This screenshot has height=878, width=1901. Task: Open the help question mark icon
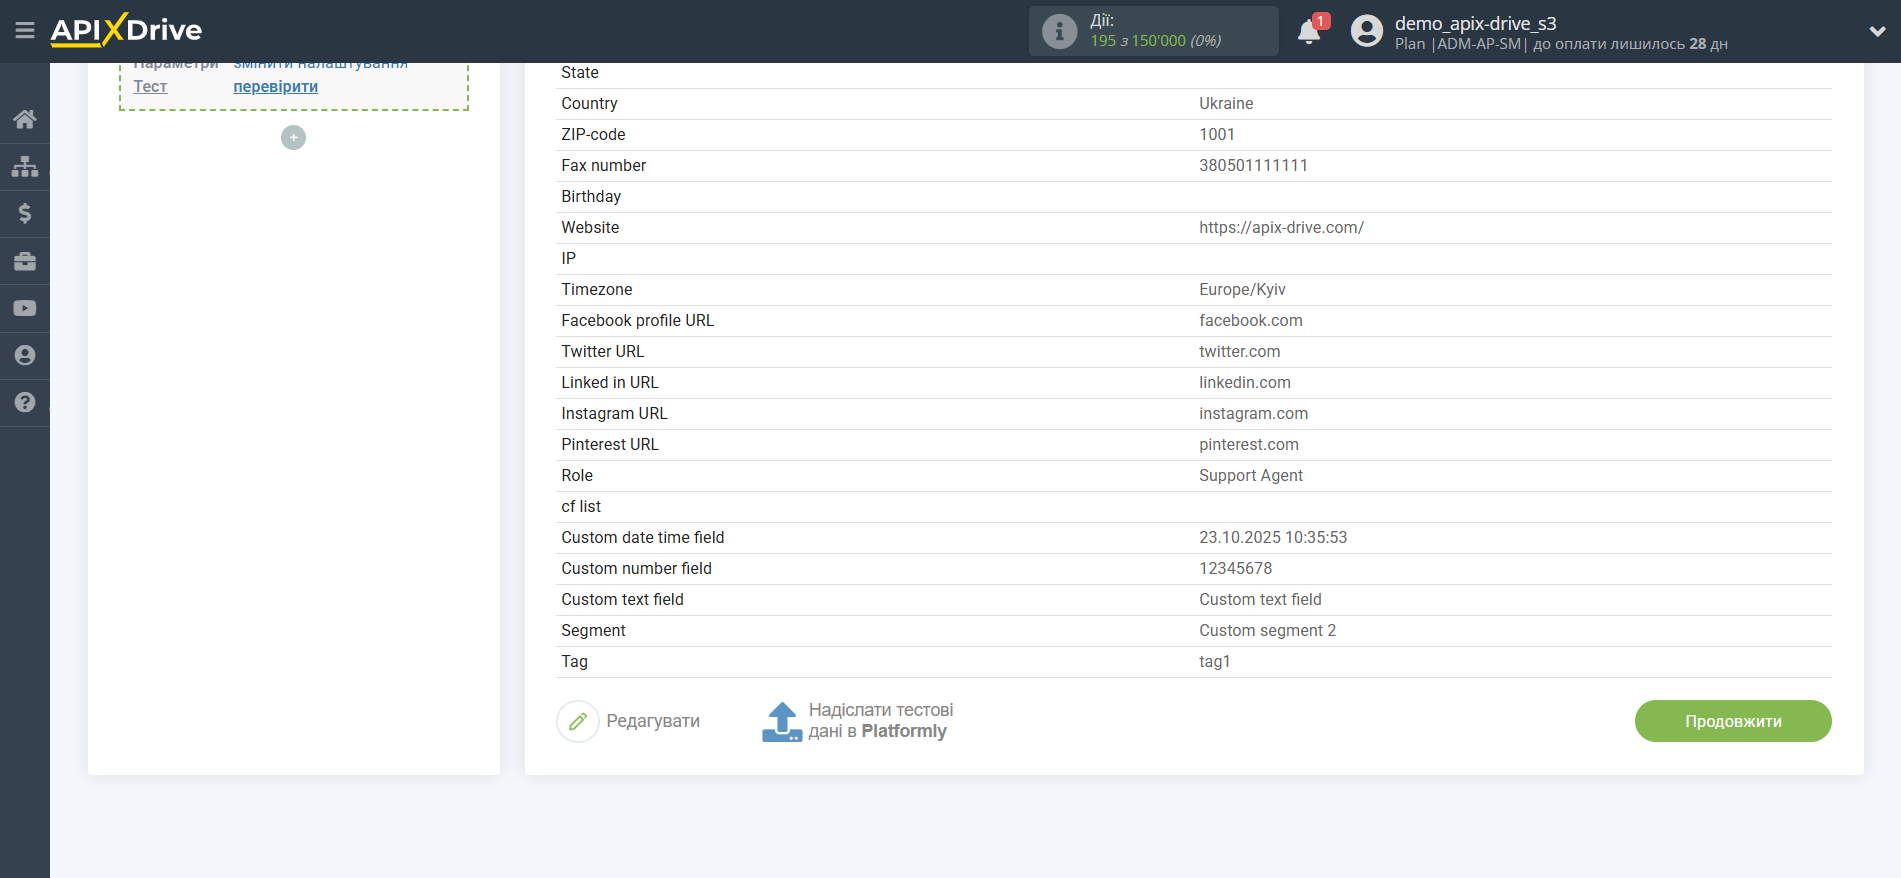click(x=25, y=402)
